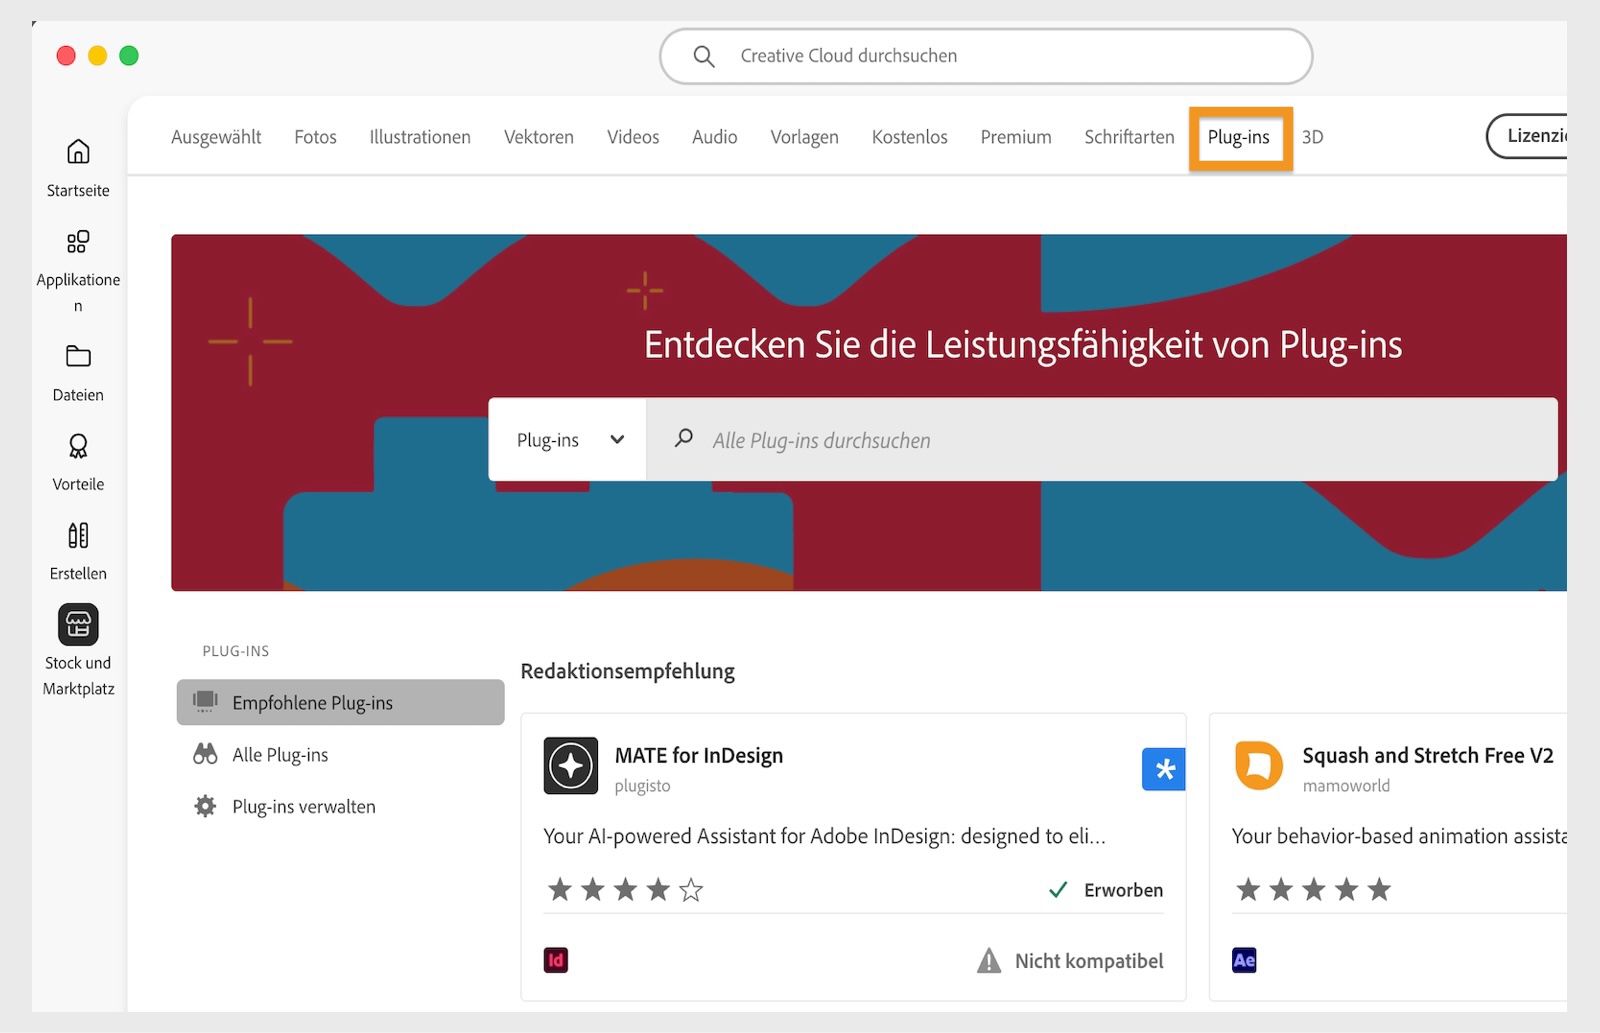This screenshot has width=1600, height=1033.
Task: Click the blue asterisk badge on MATE card
Action: point(1164,769)
